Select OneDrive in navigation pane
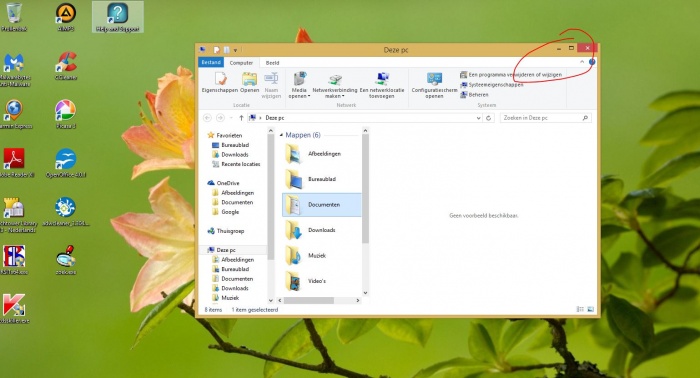 (x=223, y=183)
